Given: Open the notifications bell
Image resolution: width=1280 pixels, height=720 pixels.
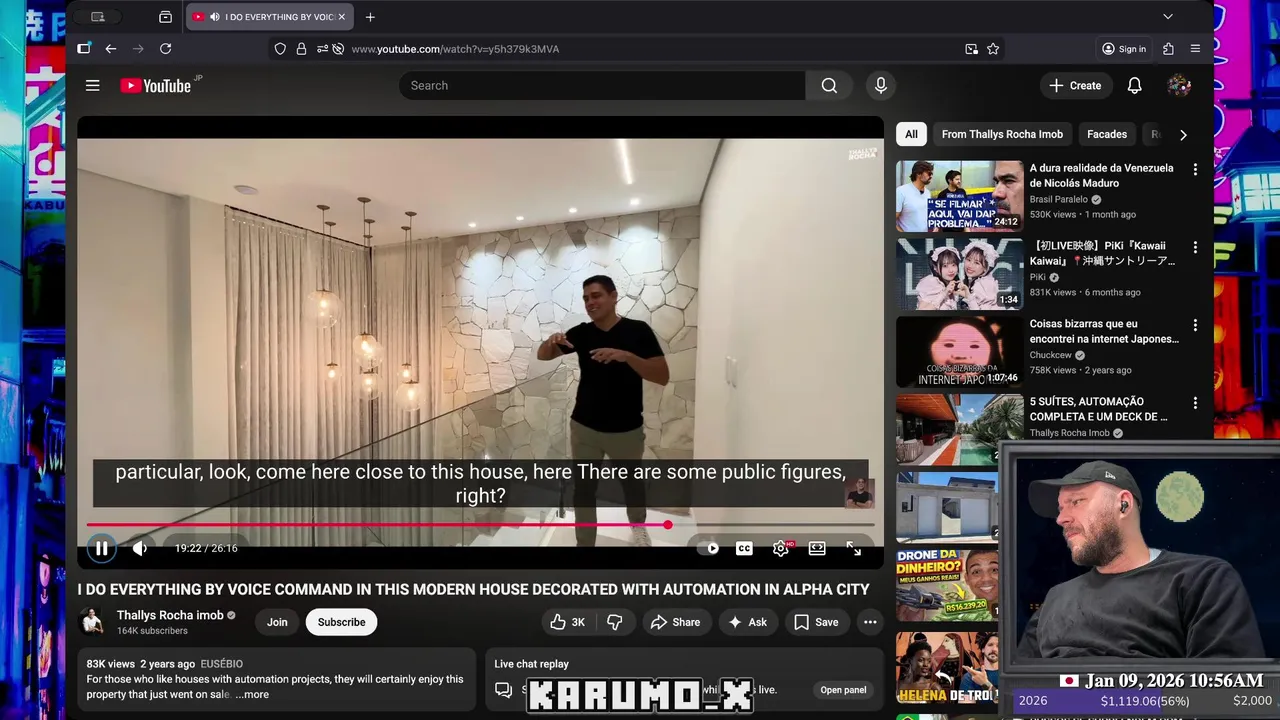Looking at the screenshot, I should tap(1134, 86).
